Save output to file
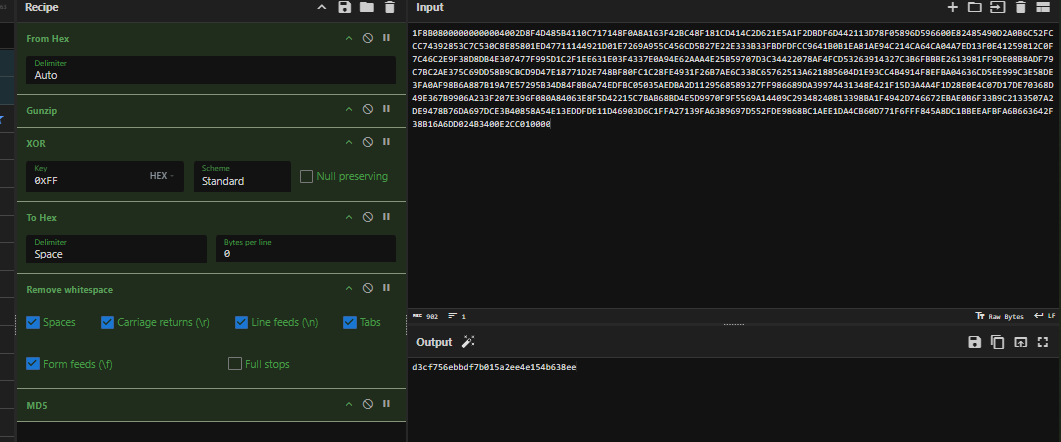The image size is (1061, 442). point(974,342)
